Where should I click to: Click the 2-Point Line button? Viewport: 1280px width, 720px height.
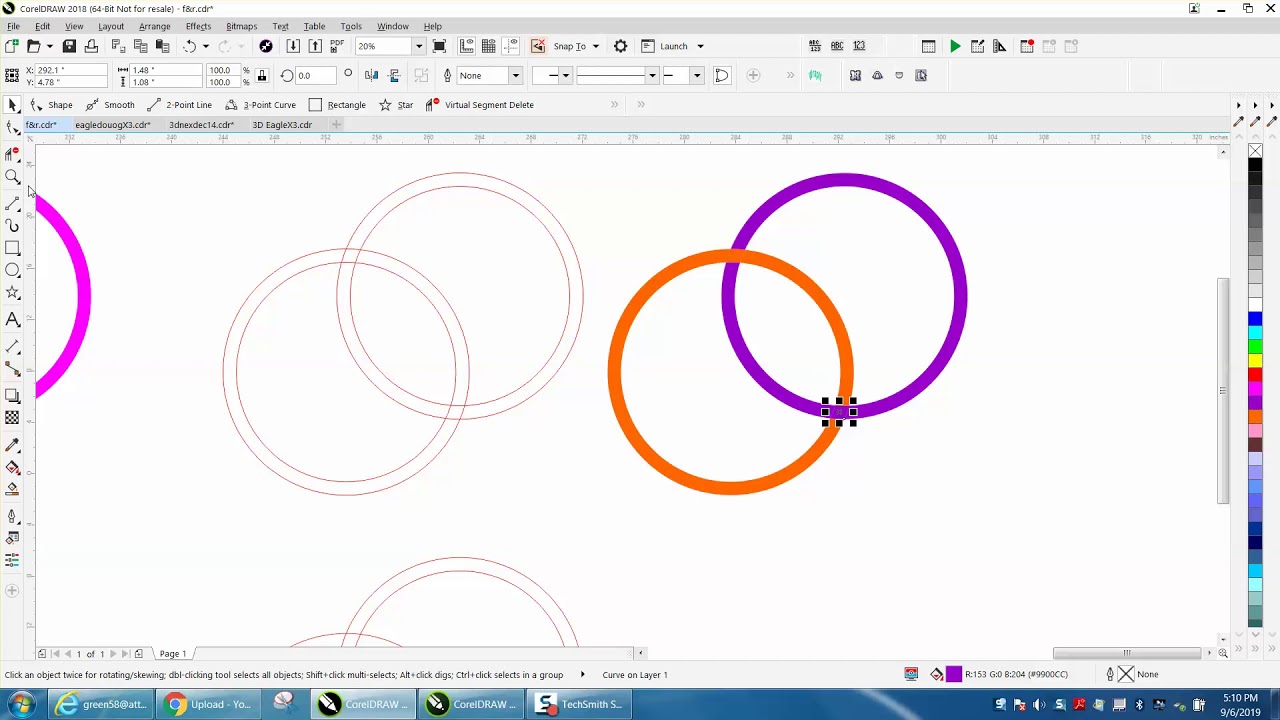click(x=180, y=105)
